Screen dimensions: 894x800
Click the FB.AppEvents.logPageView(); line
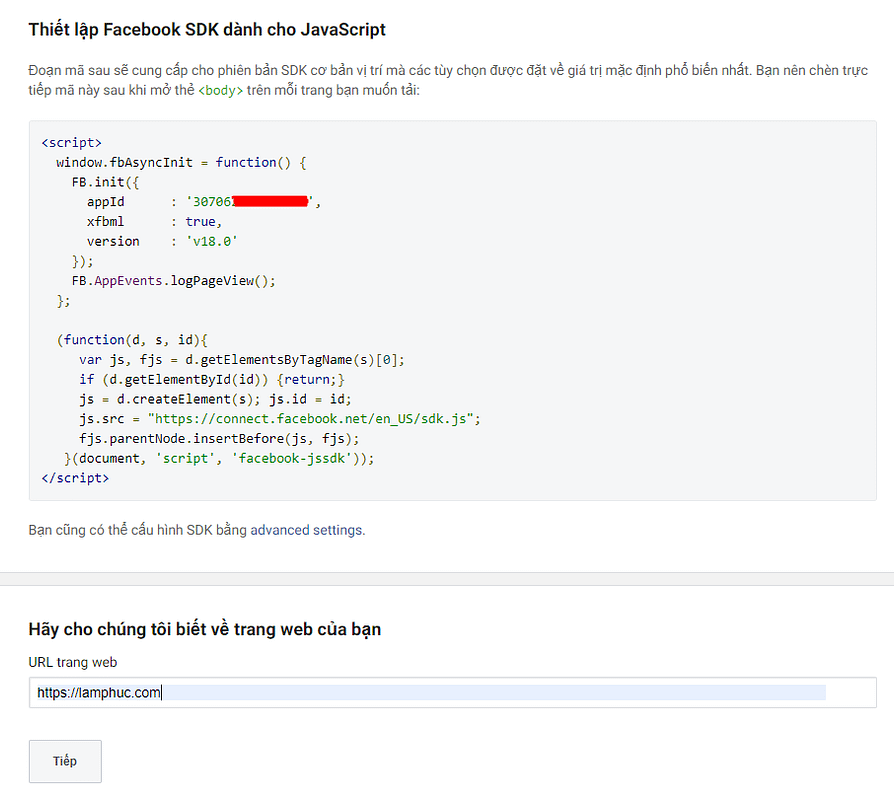[173, 281]
